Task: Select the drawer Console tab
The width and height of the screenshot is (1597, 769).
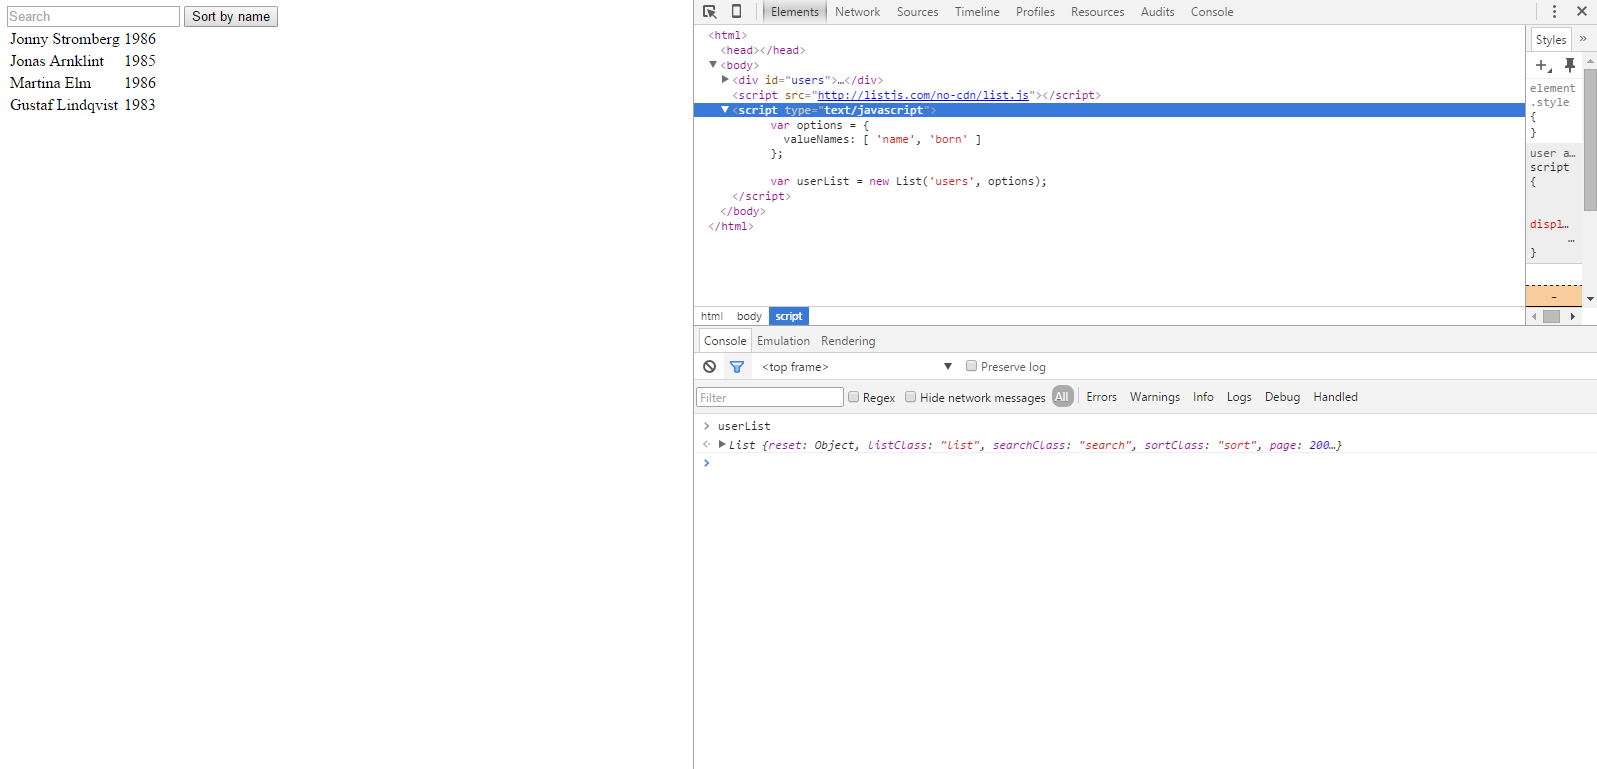Action: [x=725, y=341]
